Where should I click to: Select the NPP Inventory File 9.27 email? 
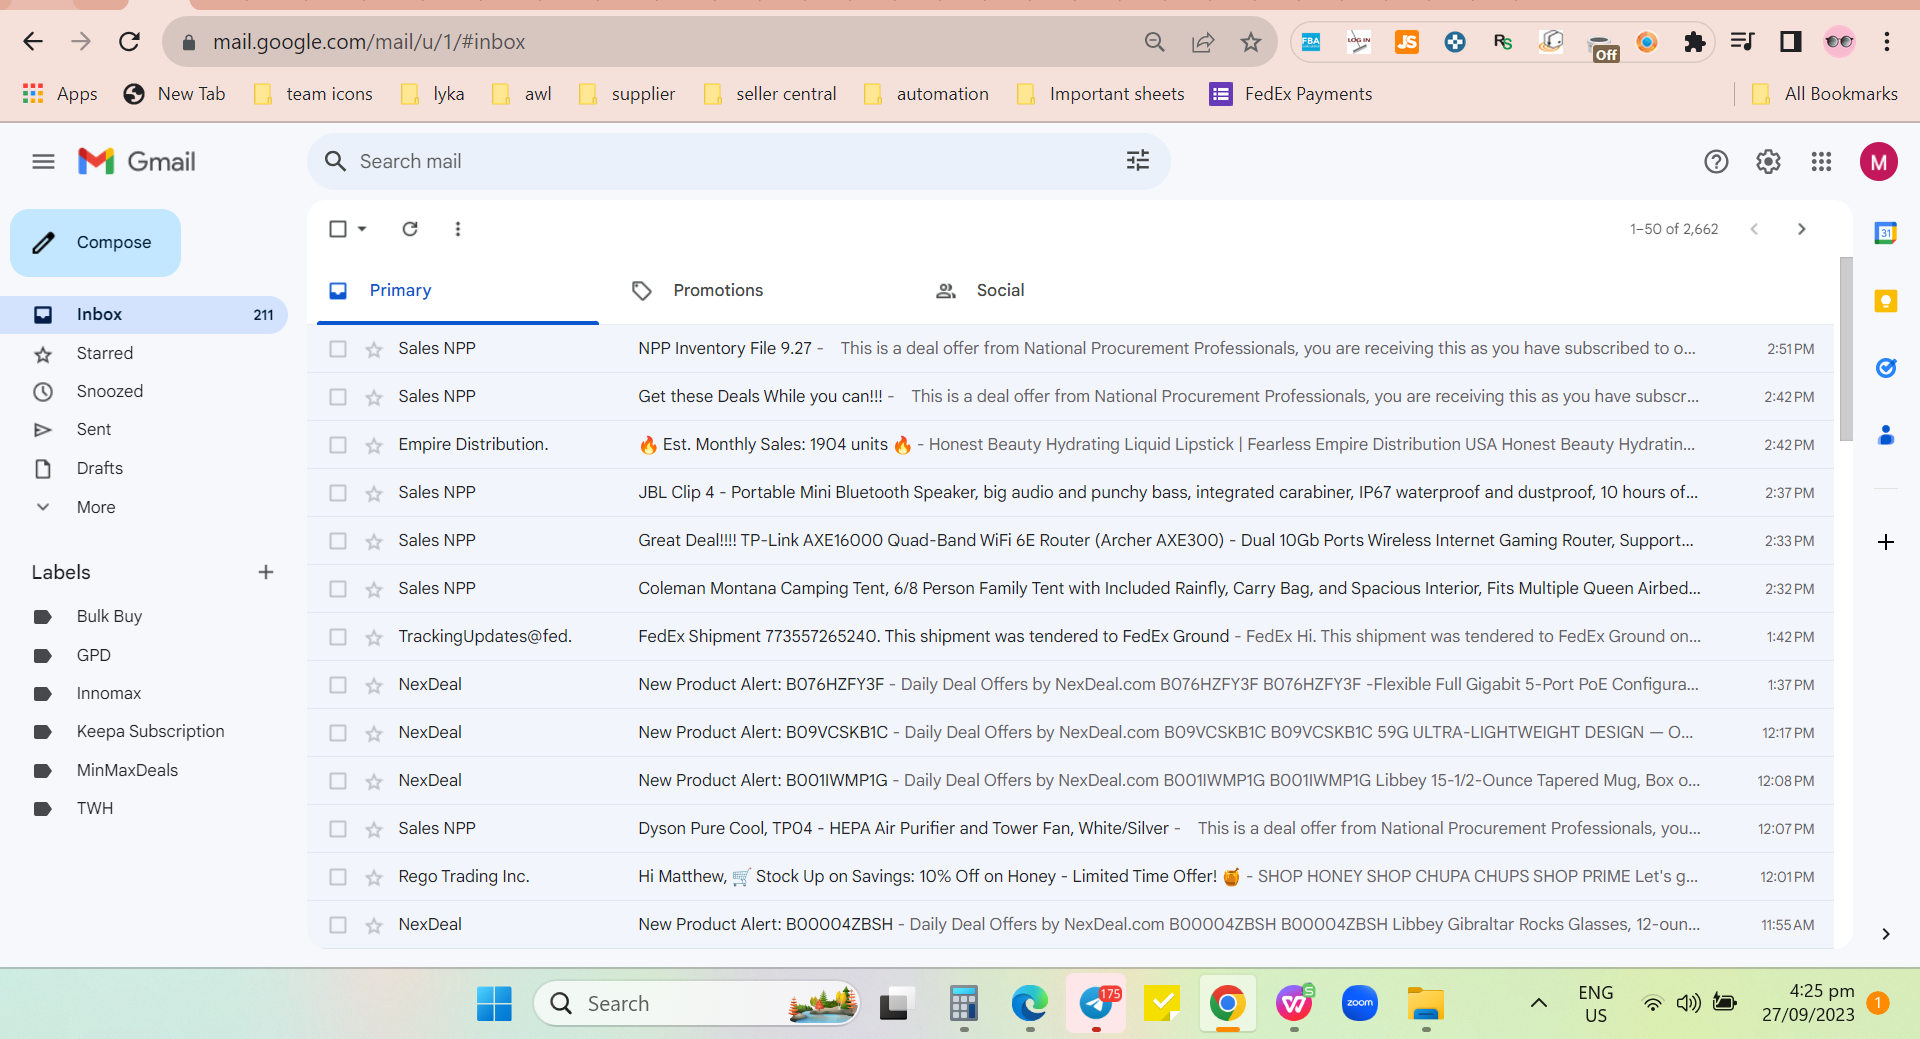[x=338, y=349]
